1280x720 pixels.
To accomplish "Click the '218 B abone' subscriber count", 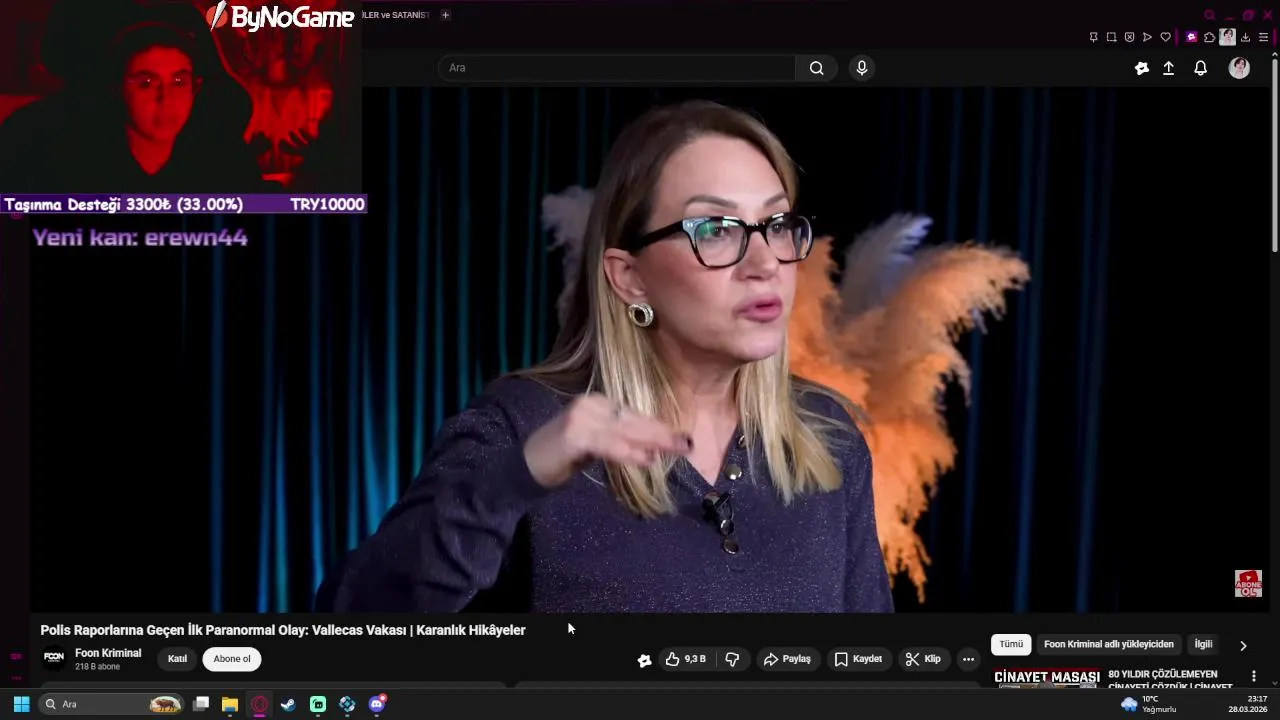I will tap(97, 667).
